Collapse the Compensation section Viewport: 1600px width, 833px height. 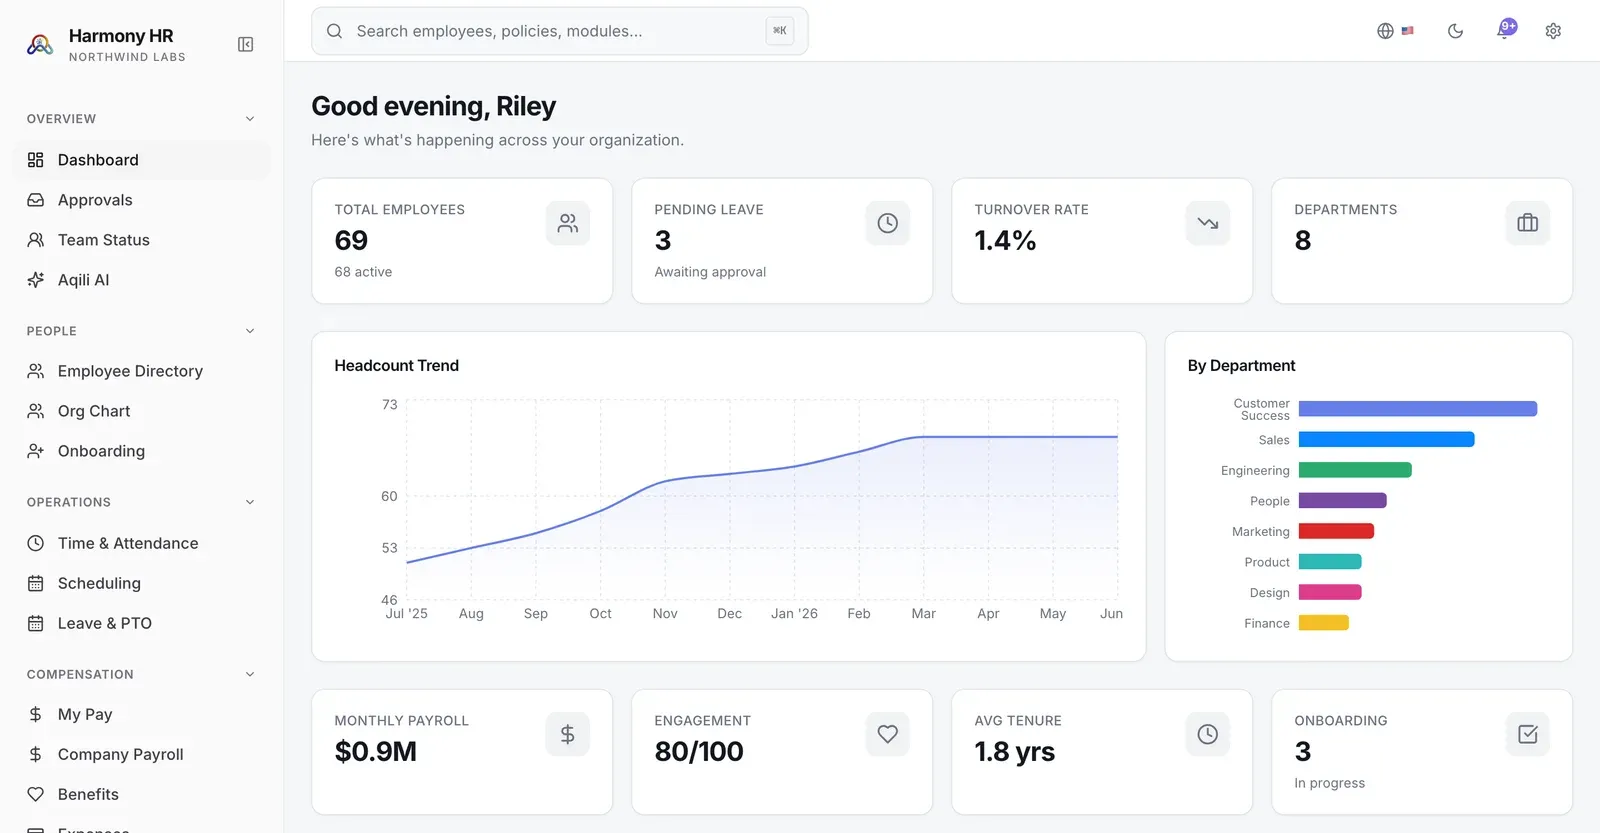(250, 674)
